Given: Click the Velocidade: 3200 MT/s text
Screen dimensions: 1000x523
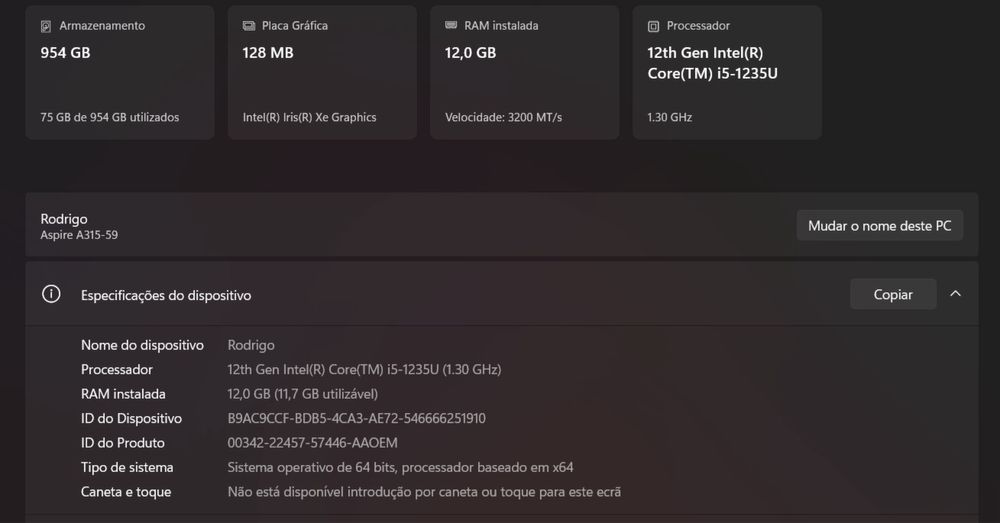Looking at the screenshot, I should pos(503,117).
